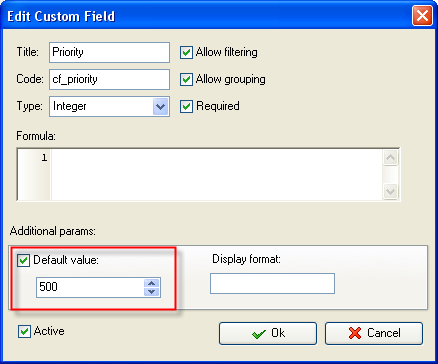Screen dimensions: 438x364
Task: Toggle the Allow grouping checkbox
Action: [x=186, y=80]
